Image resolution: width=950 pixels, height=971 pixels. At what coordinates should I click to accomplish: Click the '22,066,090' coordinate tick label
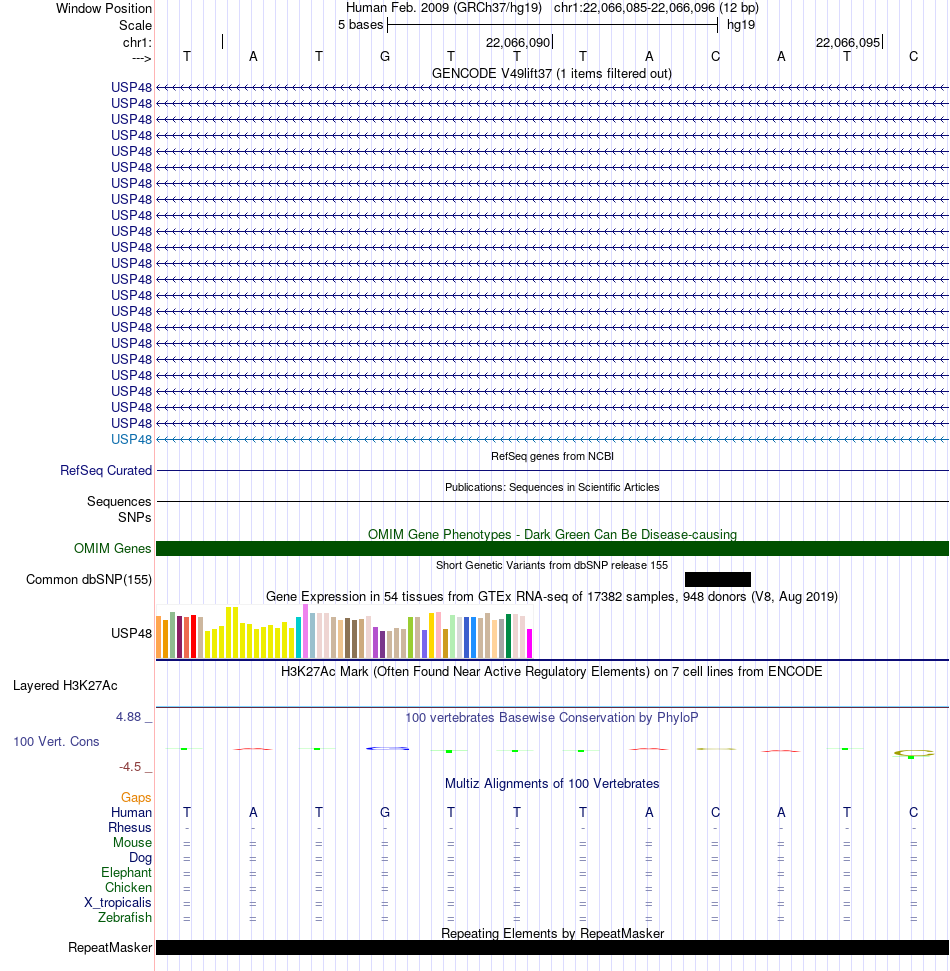pos(518,43)
